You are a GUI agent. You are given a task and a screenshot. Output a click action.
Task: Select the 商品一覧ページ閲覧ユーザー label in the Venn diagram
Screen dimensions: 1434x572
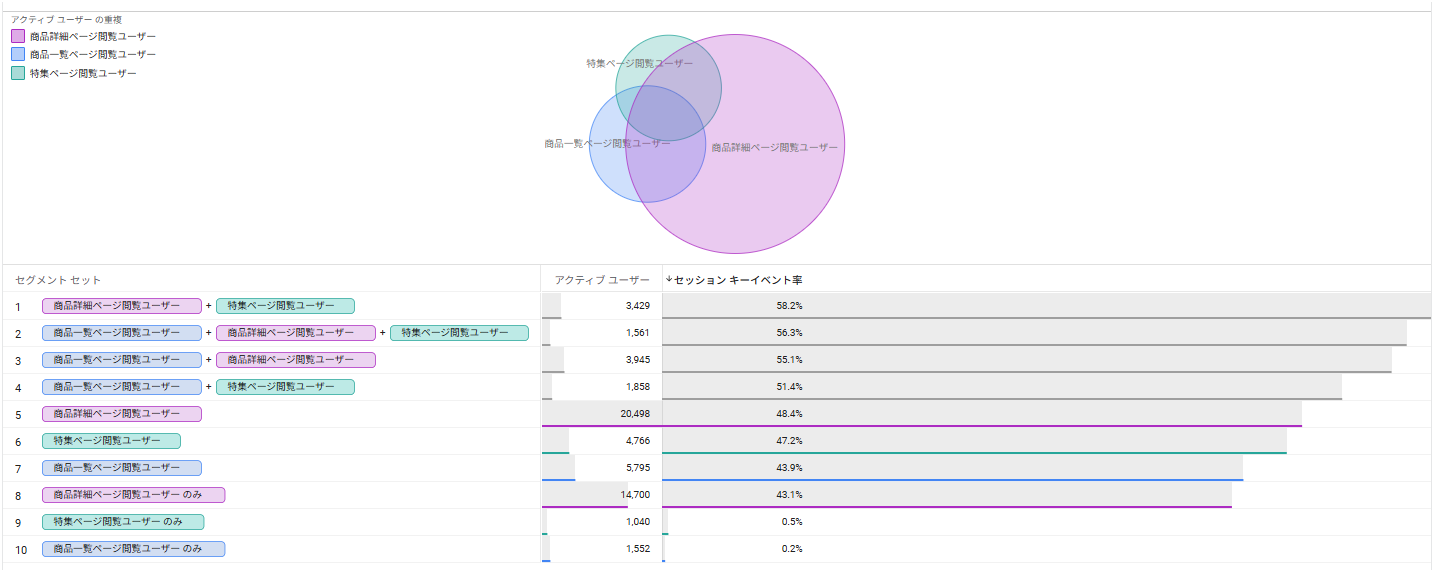(607, 143)
